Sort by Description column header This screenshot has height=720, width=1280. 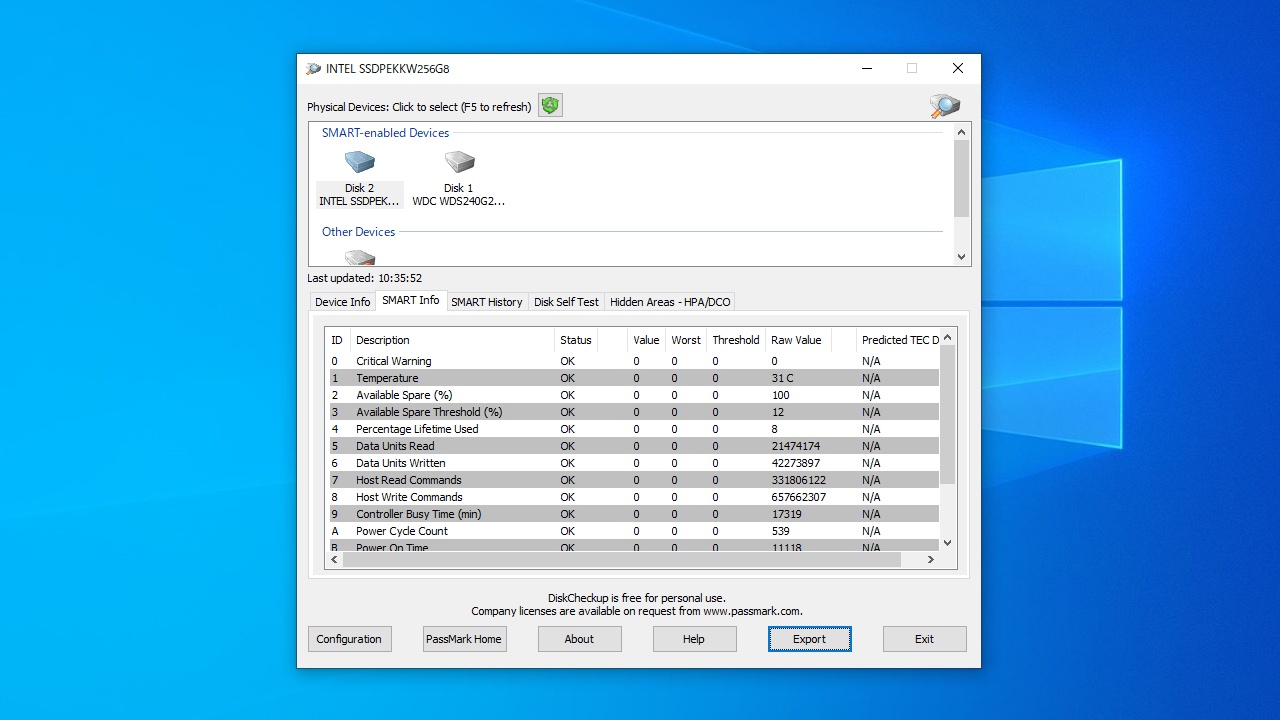(452, 340)
